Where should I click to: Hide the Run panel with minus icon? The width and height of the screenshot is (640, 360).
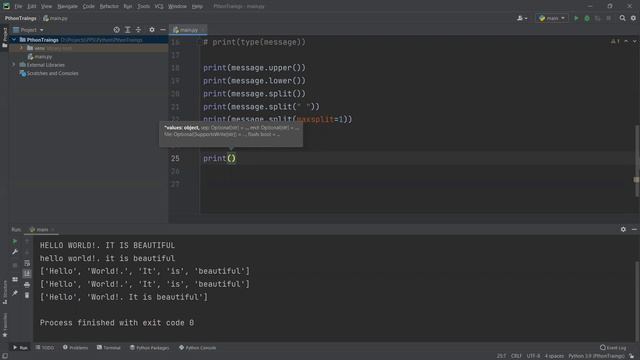coord(634,229)
